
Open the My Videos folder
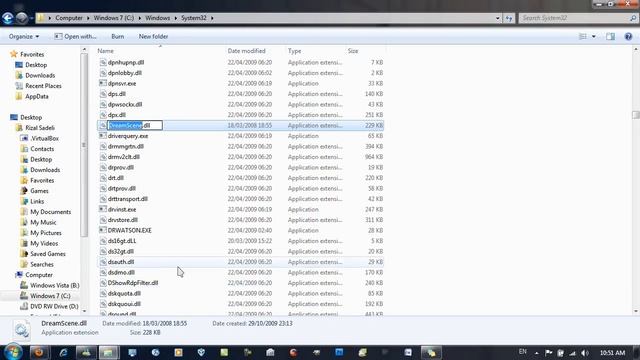click(44, 244)
